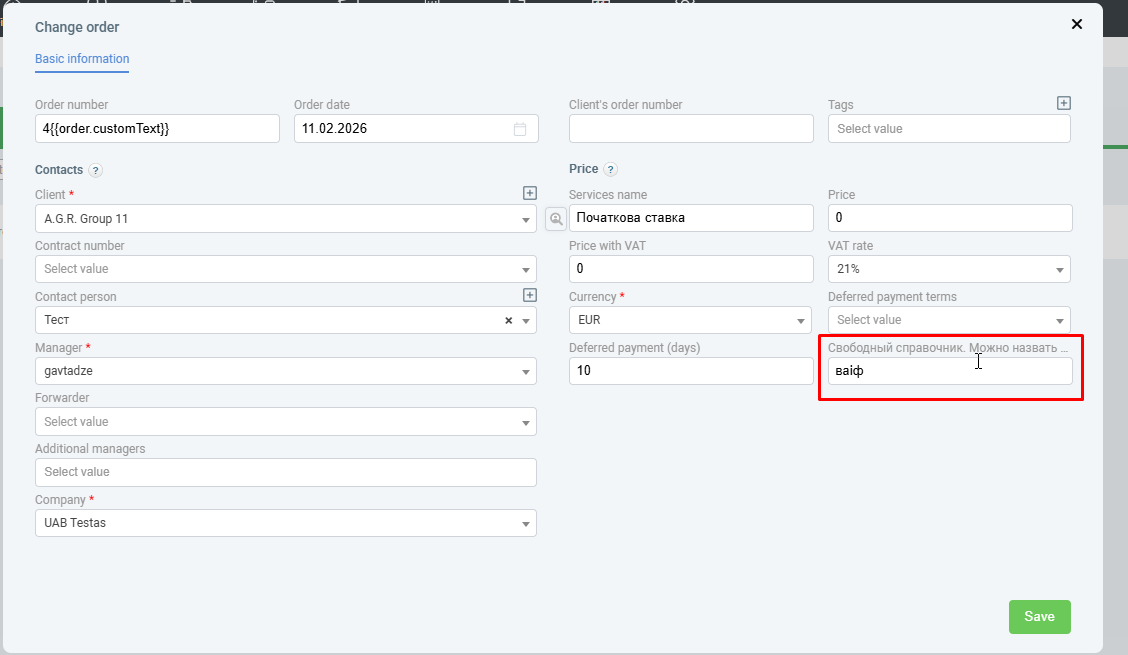Click the Deferred payment (days) field
Screen dimensions: 1128x655
(x=691, y=371)
